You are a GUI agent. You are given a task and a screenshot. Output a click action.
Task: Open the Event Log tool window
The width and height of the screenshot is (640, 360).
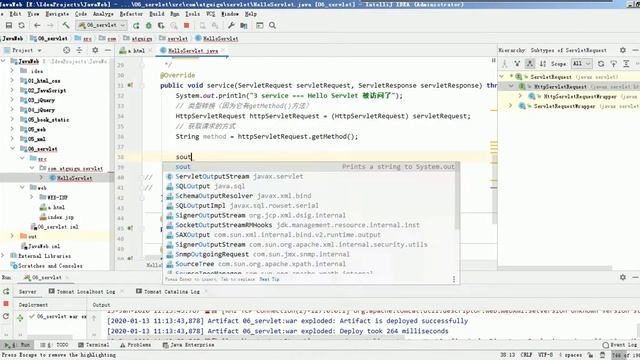620,345
